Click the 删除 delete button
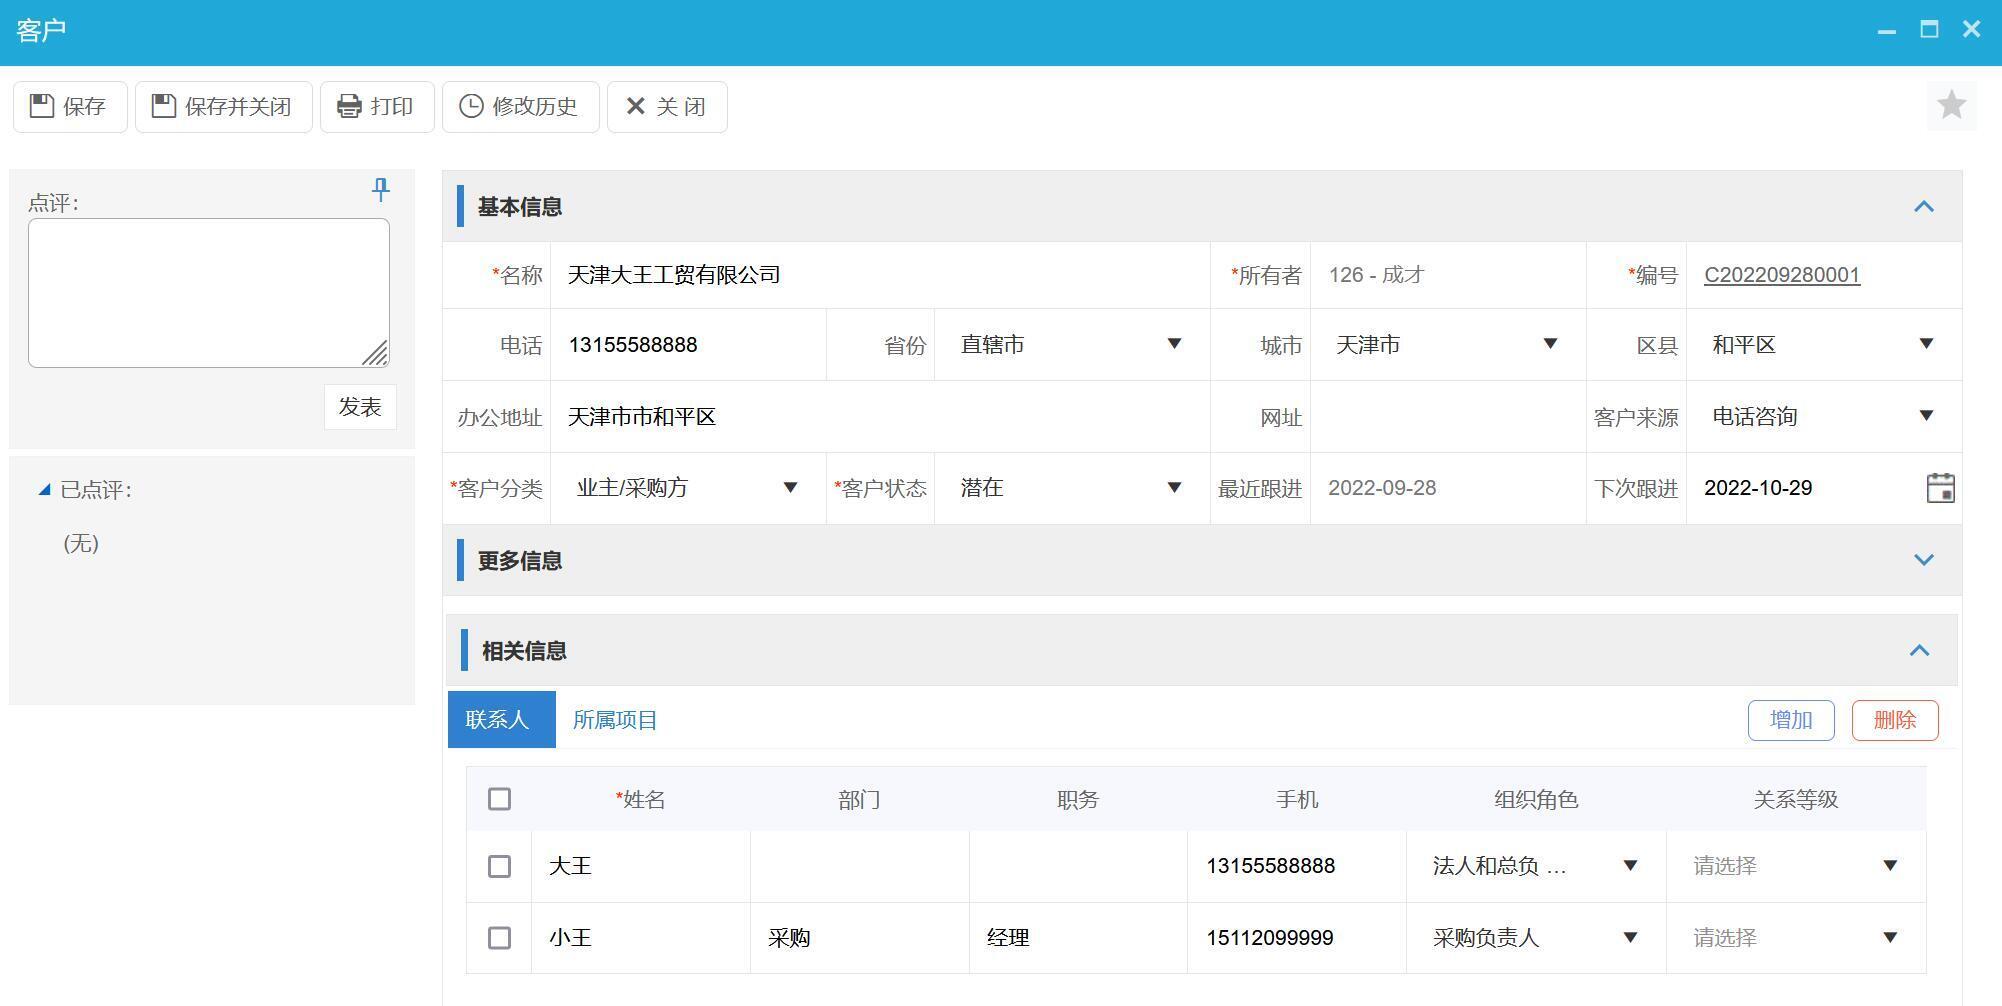The image size is (2002, 1006). (1894, 719)
